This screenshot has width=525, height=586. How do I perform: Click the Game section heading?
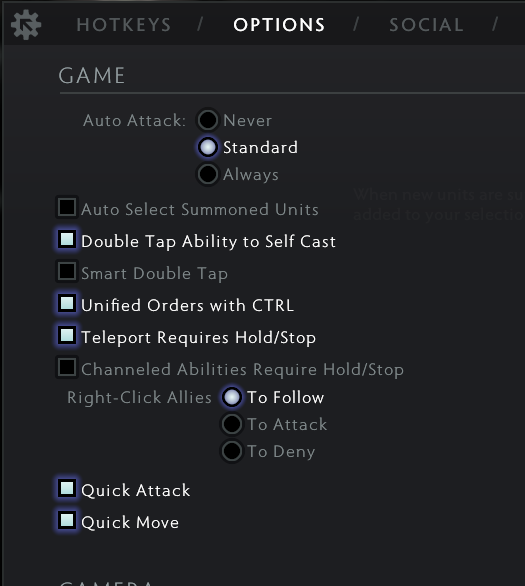92,75
